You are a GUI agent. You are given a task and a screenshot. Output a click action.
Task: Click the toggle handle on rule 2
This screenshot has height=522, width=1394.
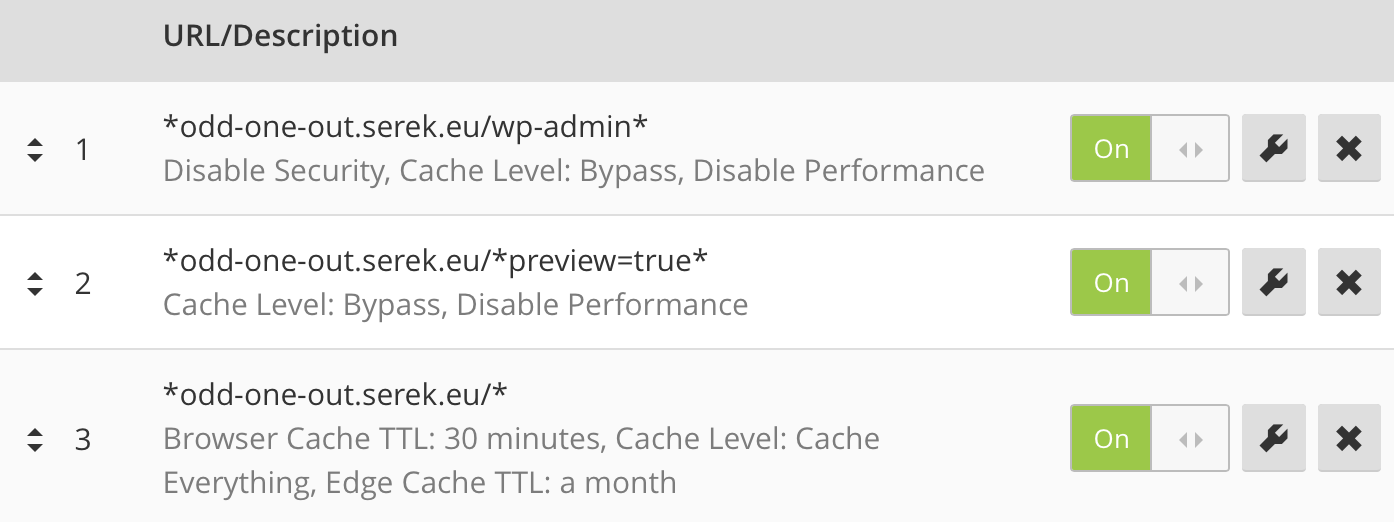pyautogui.click(x=1190, y=283)
